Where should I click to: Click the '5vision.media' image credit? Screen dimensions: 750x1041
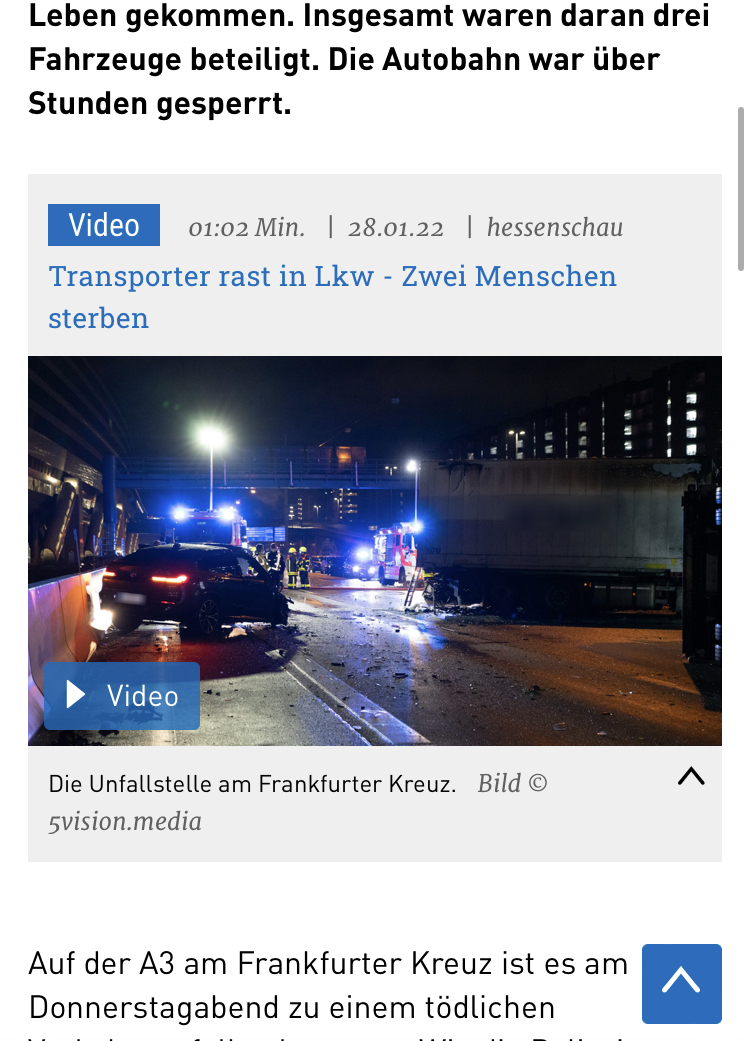click(125, 822)
